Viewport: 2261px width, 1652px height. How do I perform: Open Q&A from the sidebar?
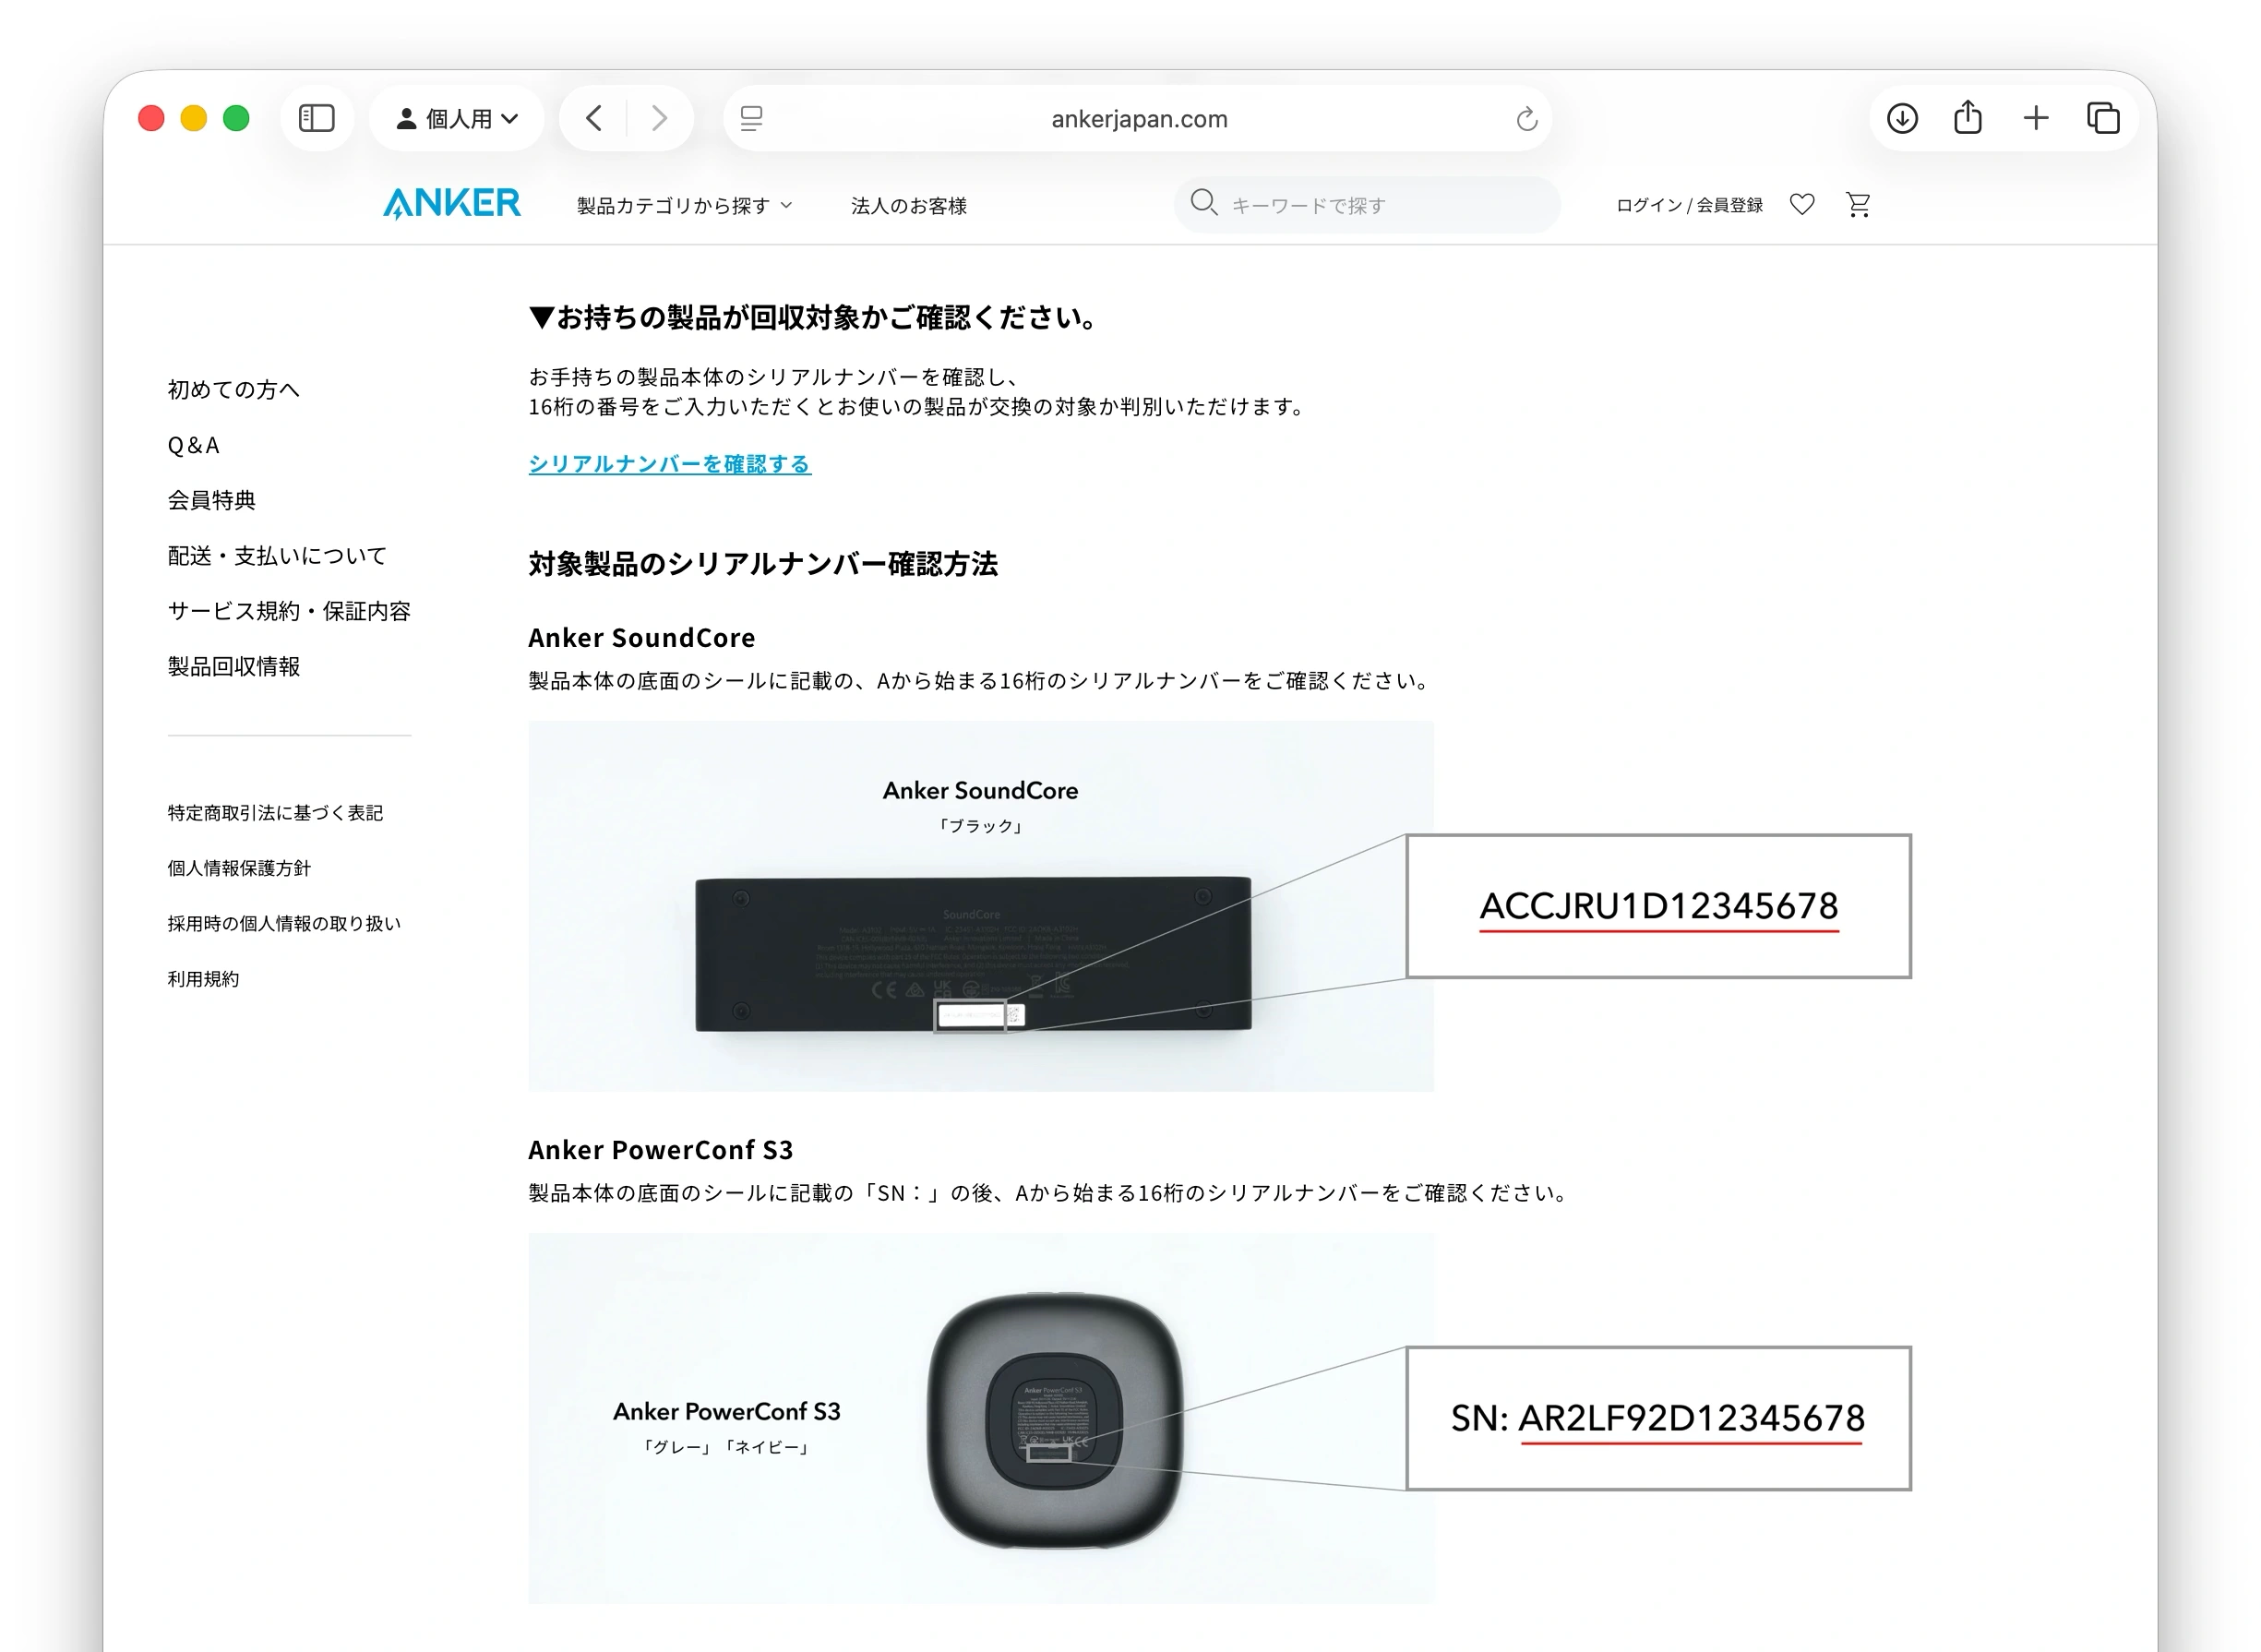193,445
